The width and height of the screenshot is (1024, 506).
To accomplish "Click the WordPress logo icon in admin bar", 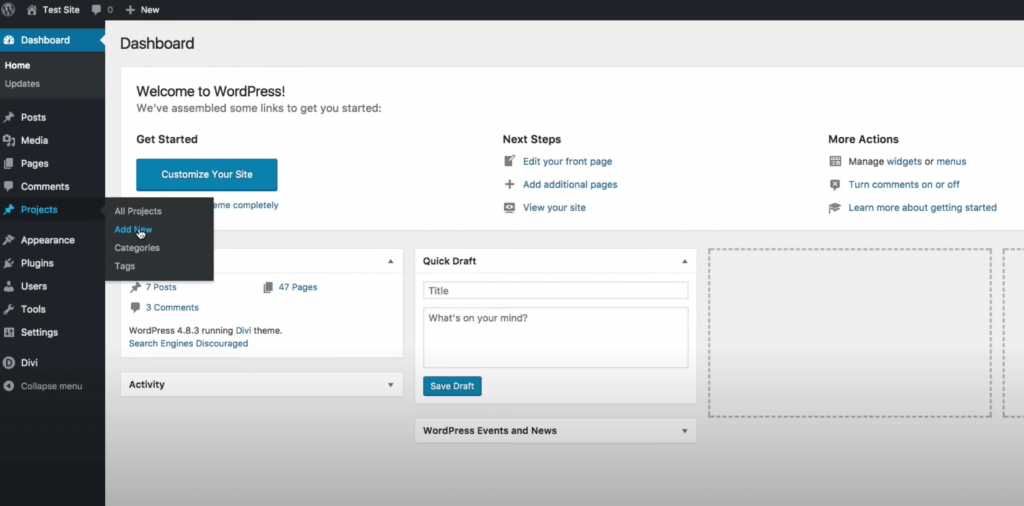I will tap(8, 10).
